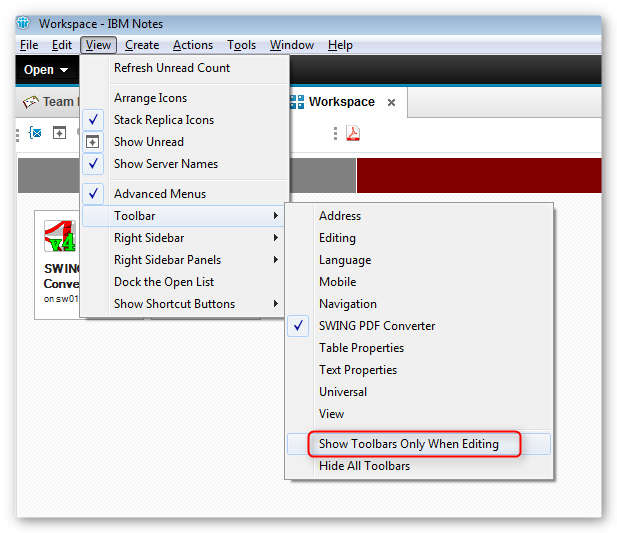Select Refresh Unread Count
Image resolution: width=617 pixels, height=533 pixels.
click(184, 68)
